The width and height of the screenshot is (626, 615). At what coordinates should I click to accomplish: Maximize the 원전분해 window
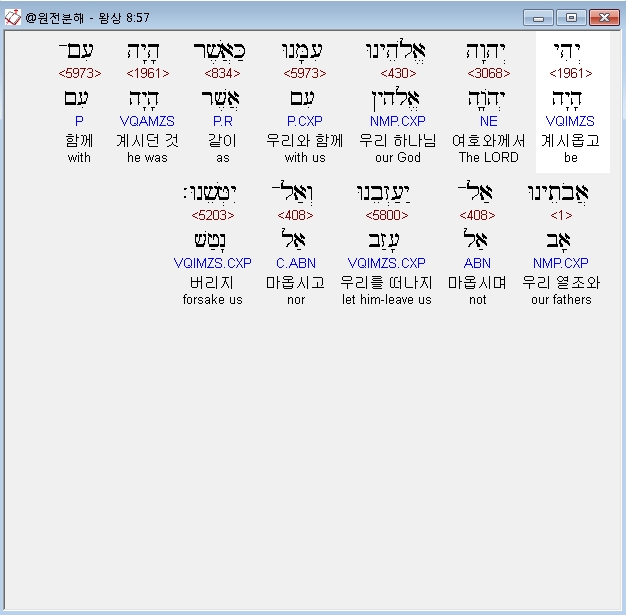pos(571,18)
